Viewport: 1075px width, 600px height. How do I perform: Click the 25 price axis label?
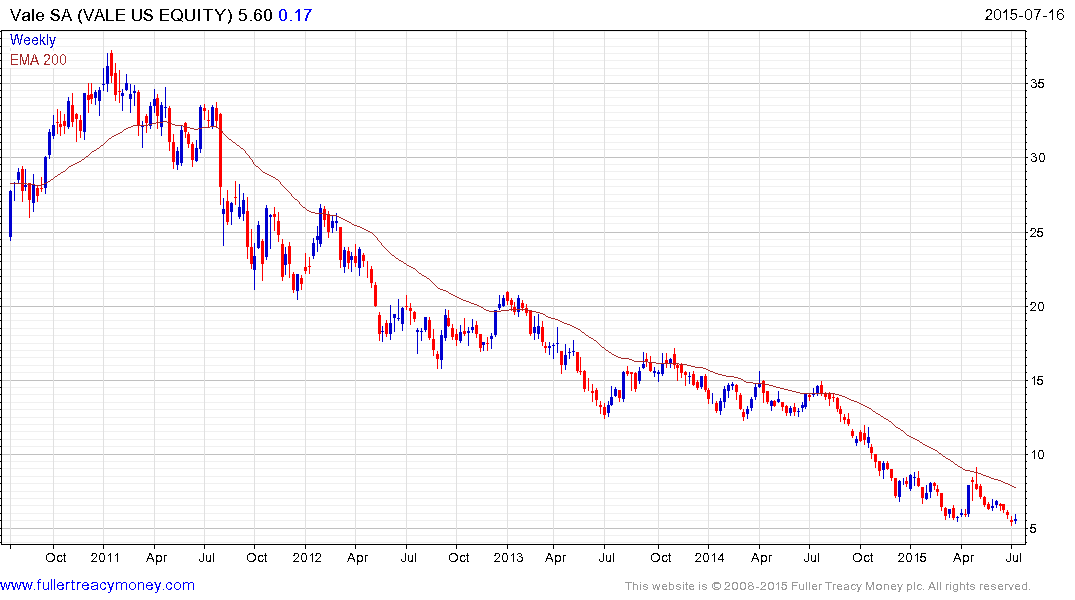[x=1037, y=232]
